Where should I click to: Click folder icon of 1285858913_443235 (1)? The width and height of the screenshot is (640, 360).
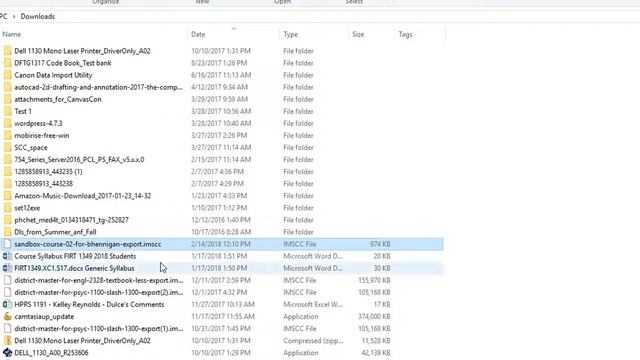pyautogui.click(x=7, y=171)
